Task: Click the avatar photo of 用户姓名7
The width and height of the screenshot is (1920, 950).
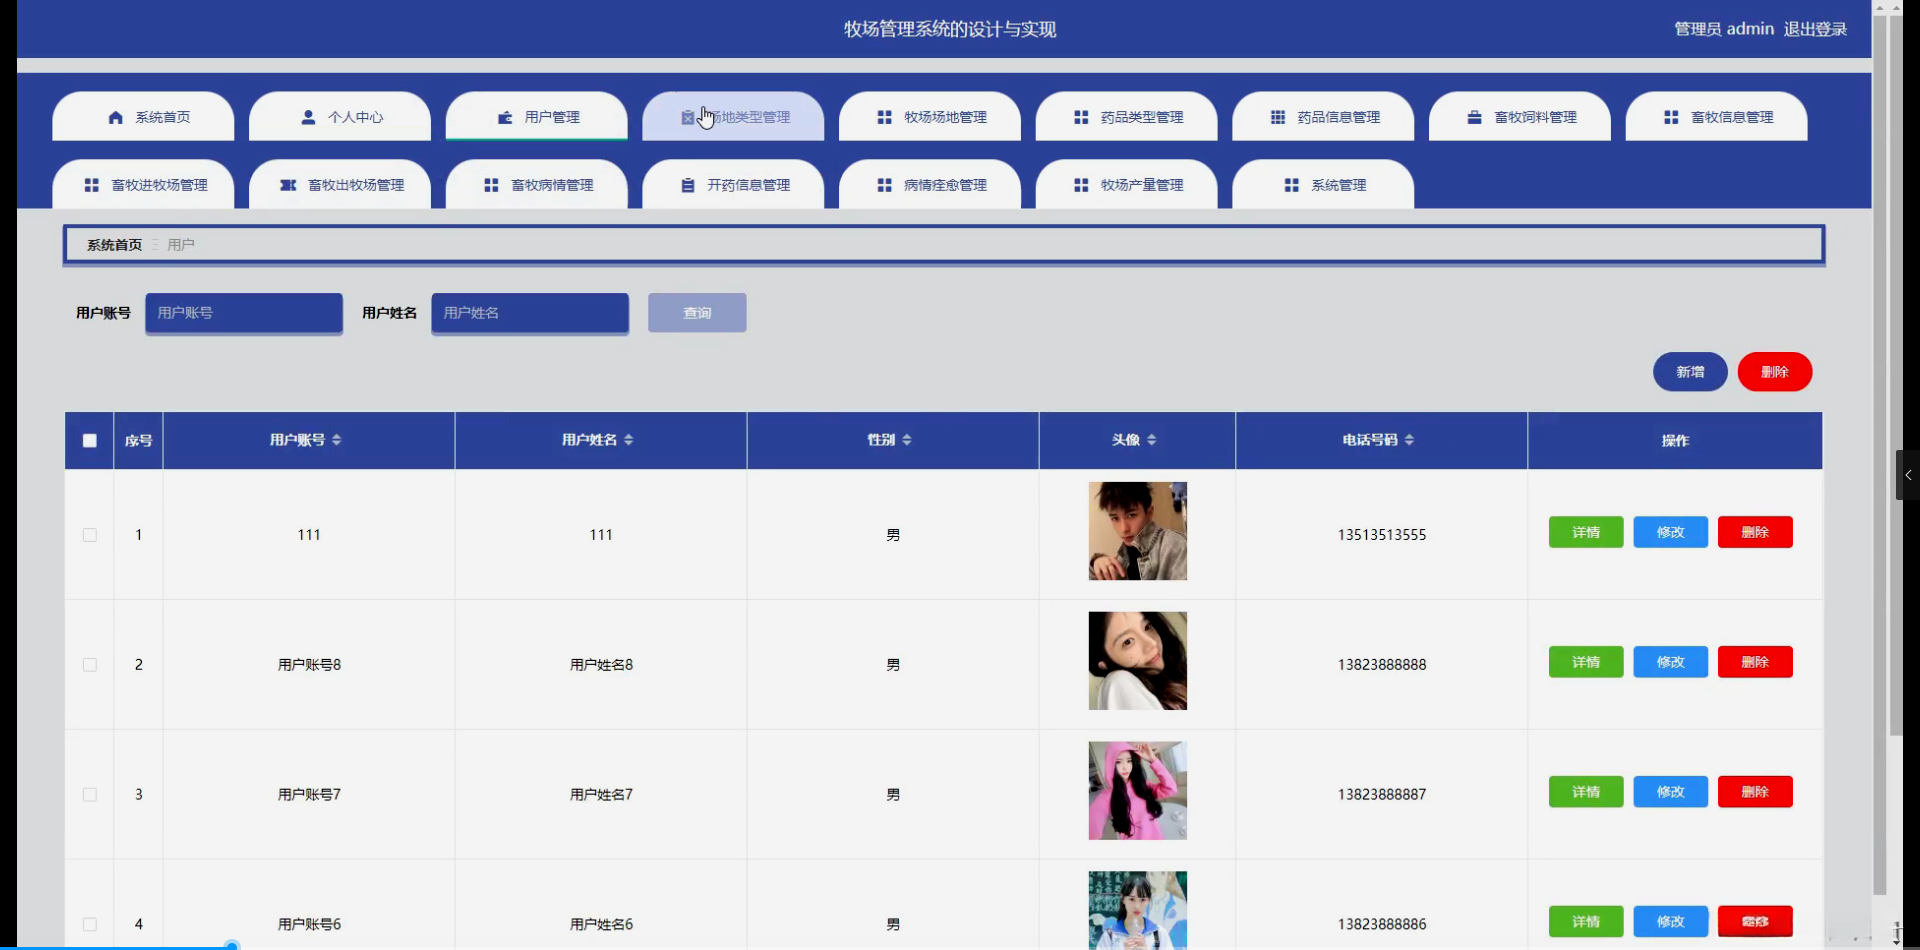Action: tap(1138, 791)
